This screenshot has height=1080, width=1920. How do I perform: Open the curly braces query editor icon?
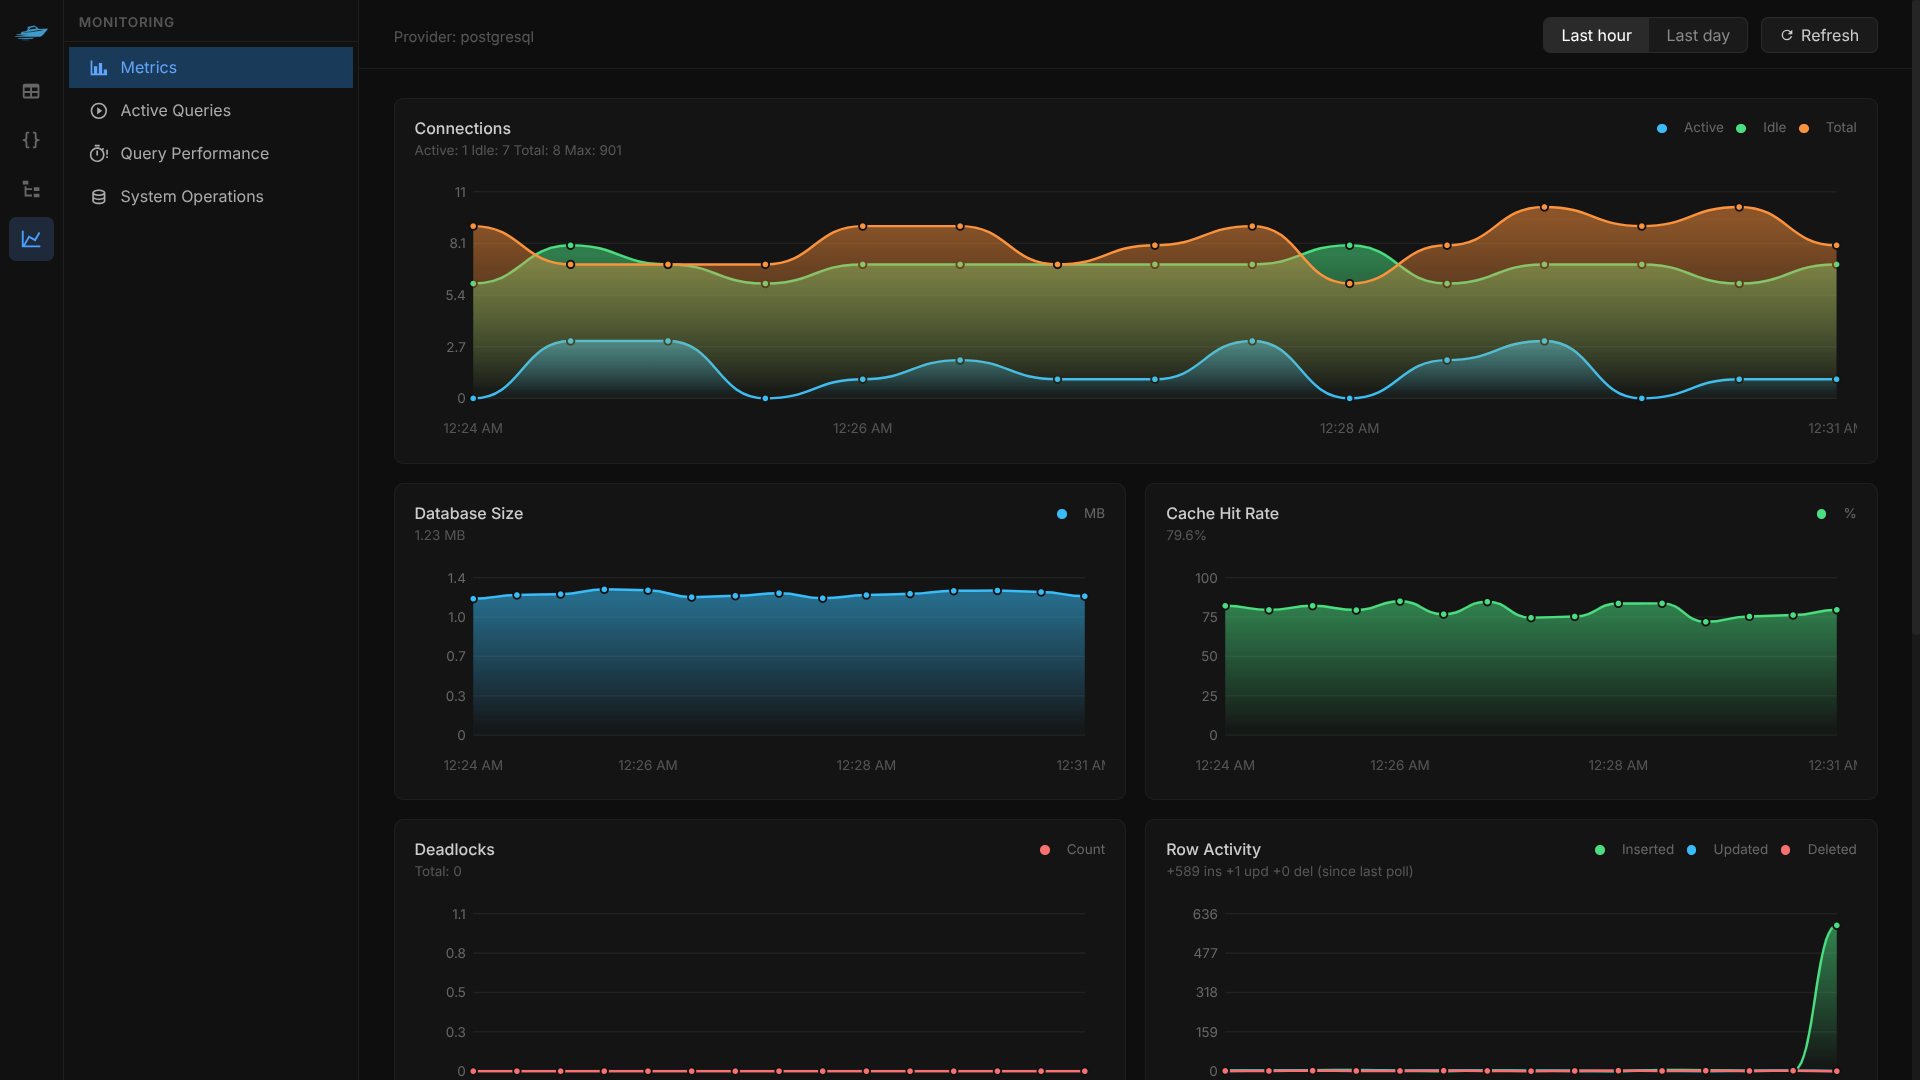click(31, 140)
